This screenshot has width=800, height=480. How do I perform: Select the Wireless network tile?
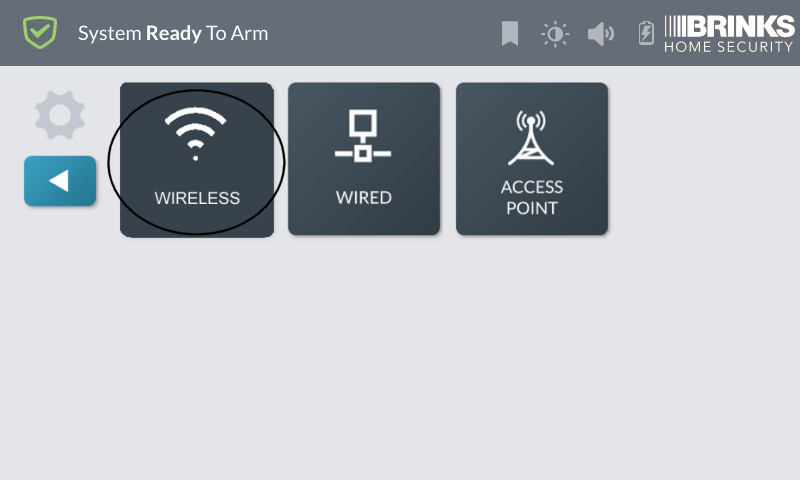(197, 160)
